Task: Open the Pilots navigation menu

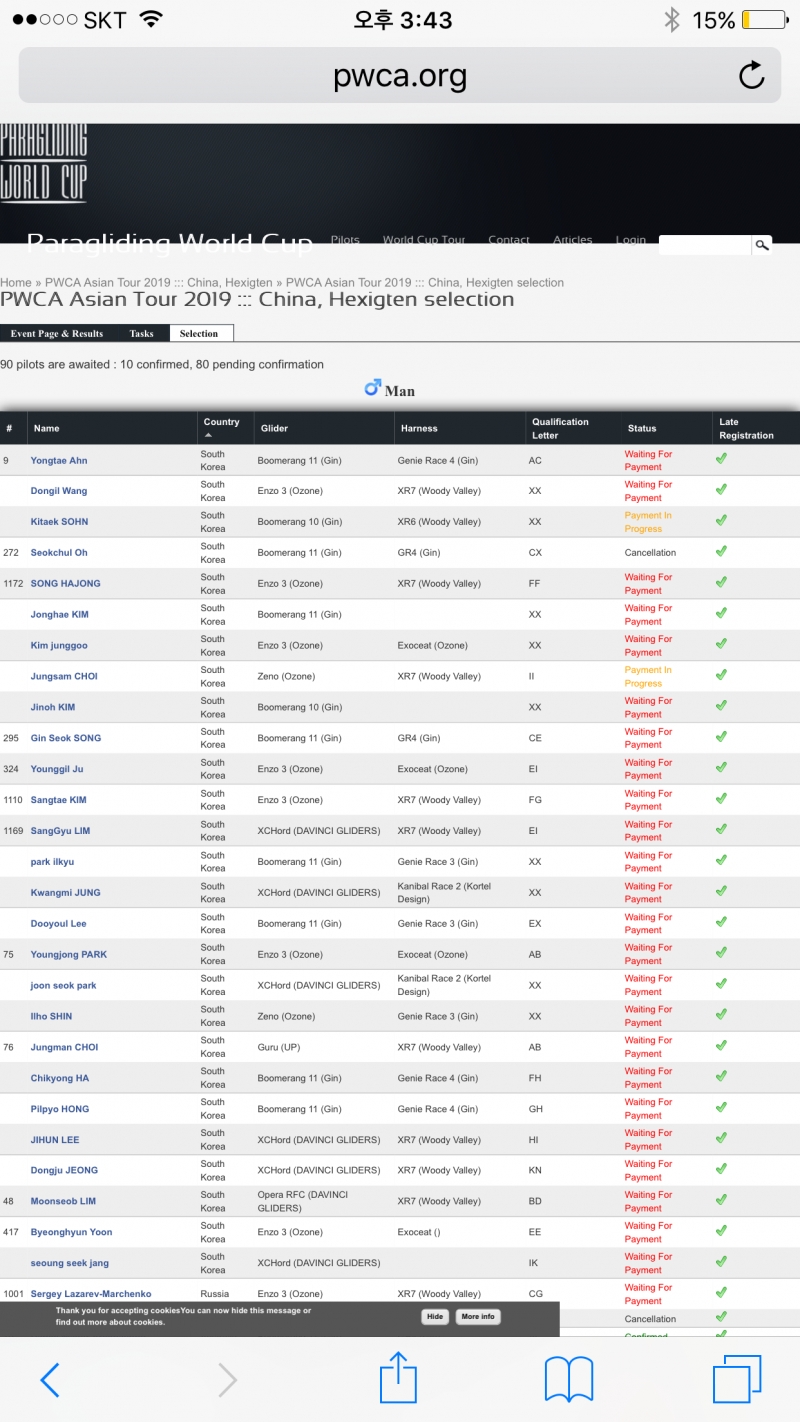Action: [345, 240]
